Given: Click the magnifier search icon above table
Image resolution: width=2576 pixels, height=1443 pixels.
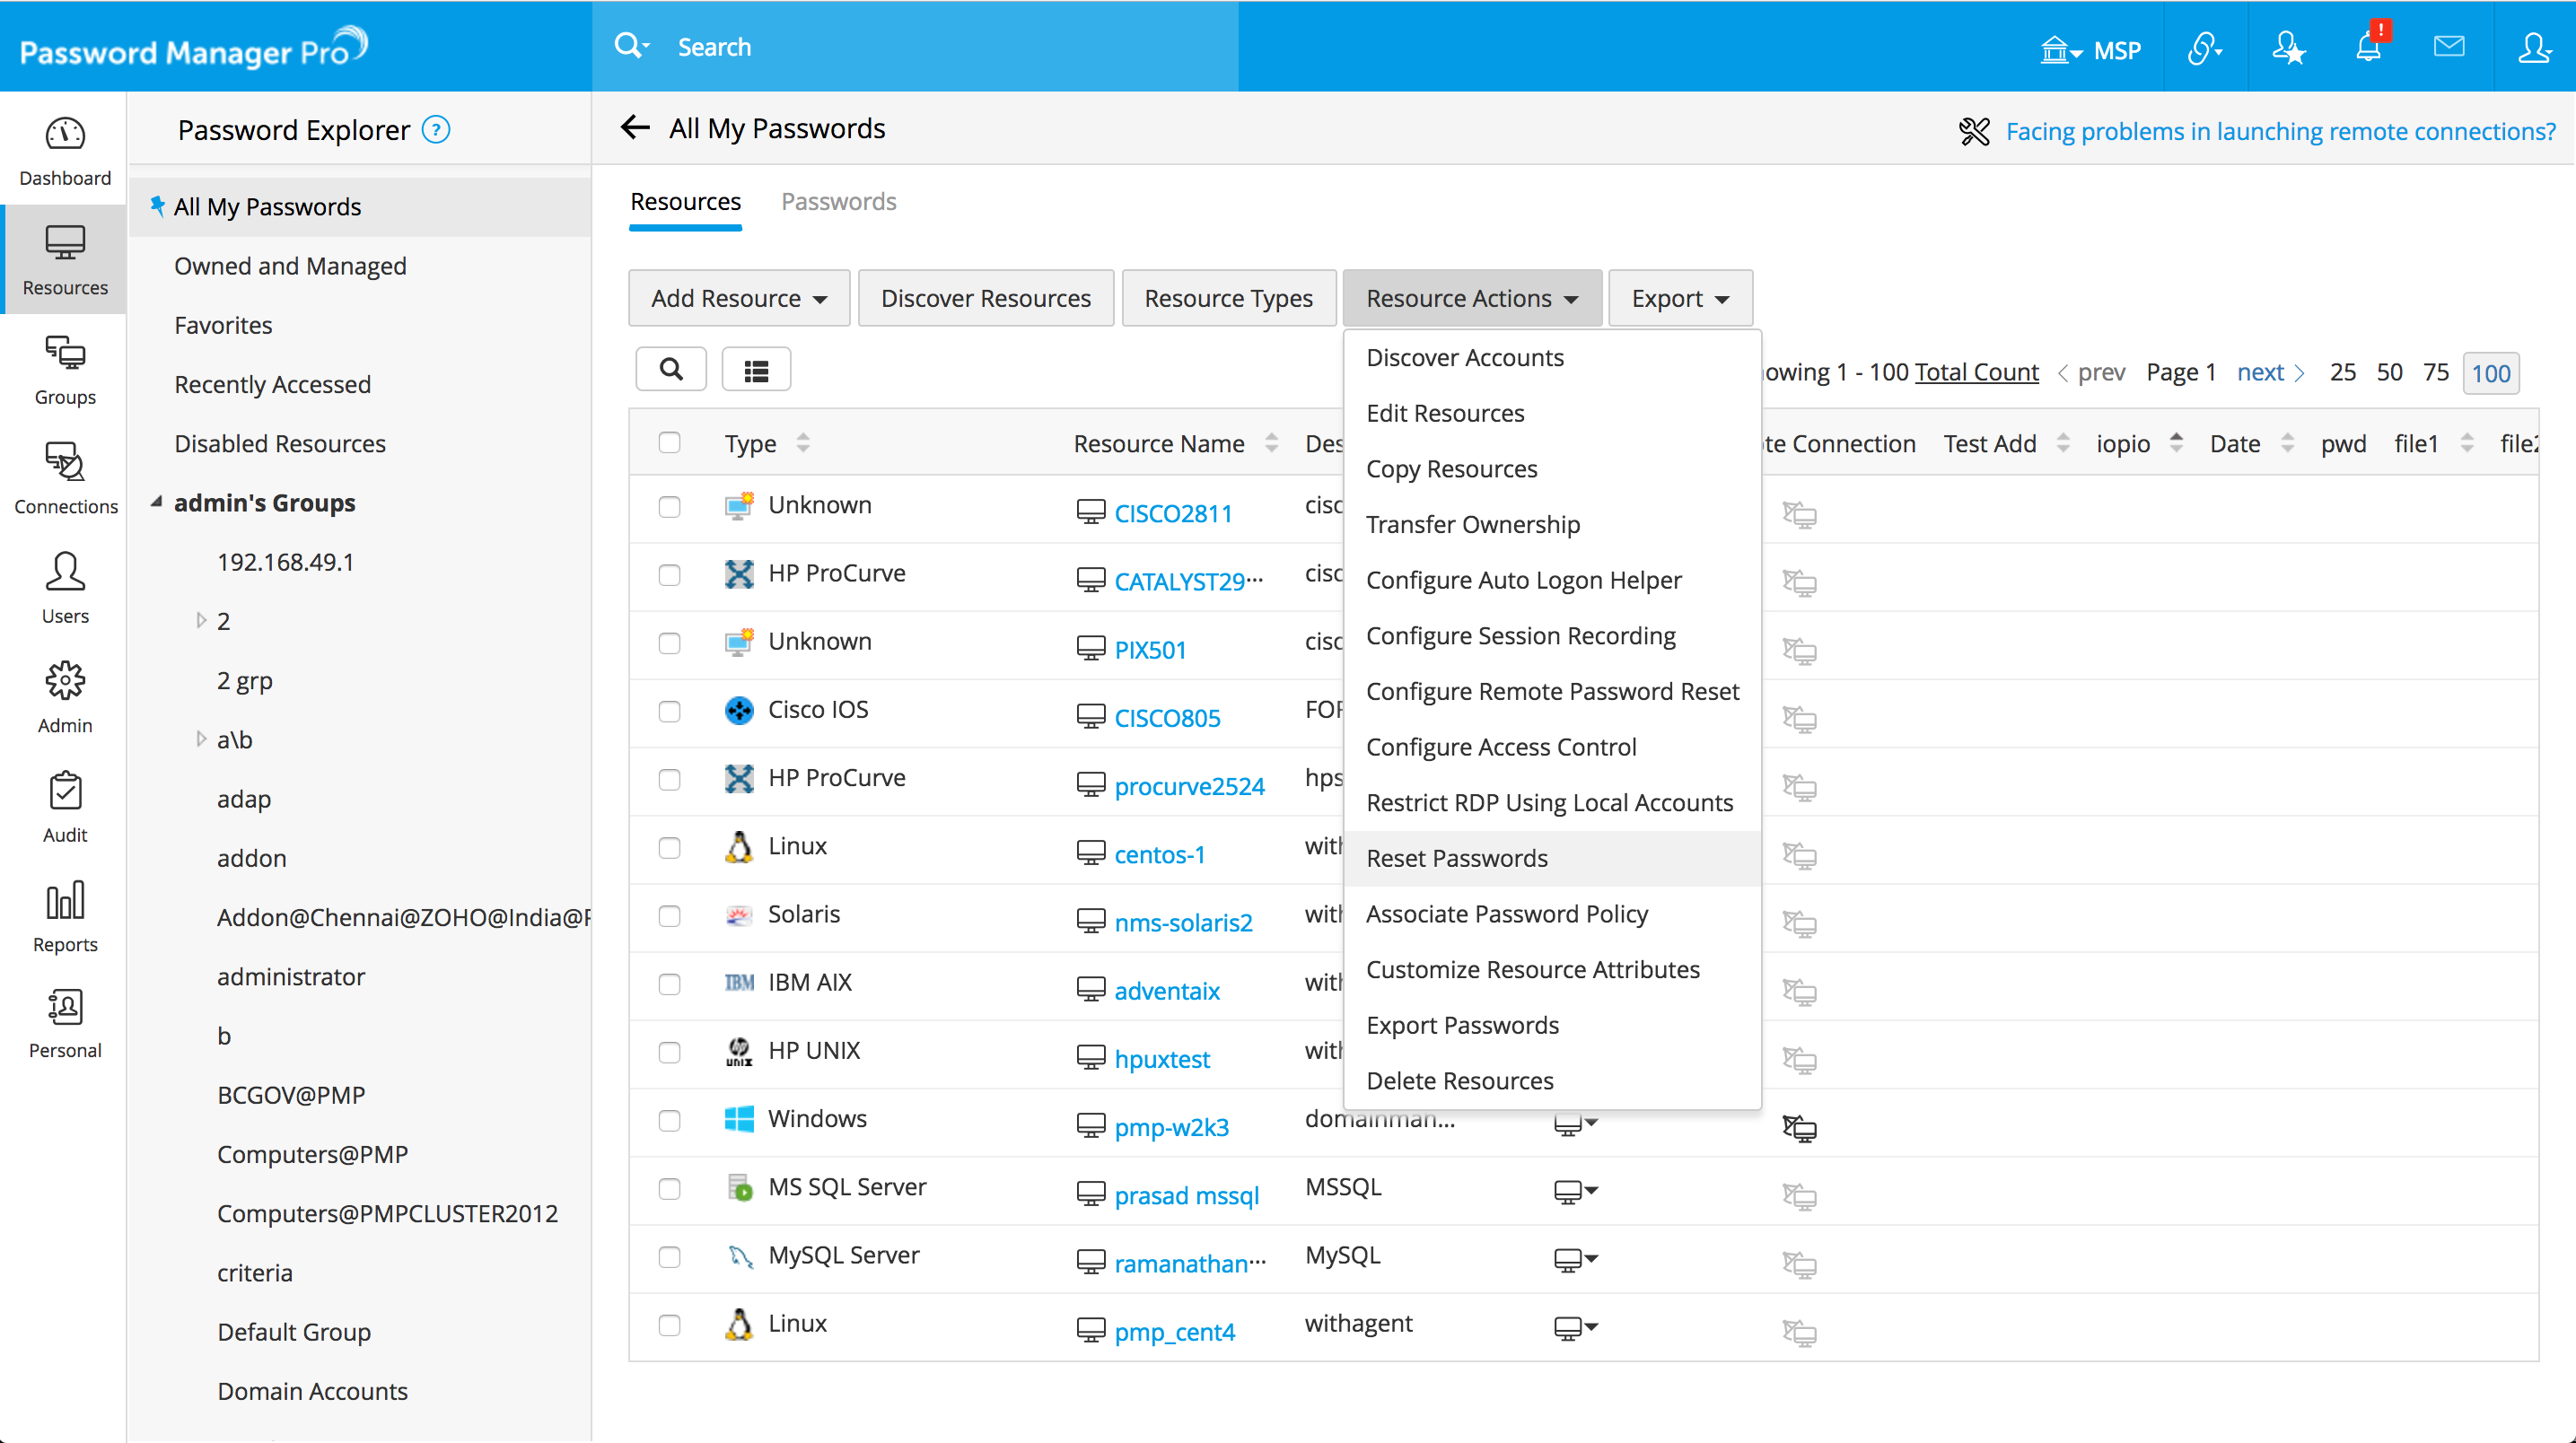Looking at the screenshot, I should point(671,370).
